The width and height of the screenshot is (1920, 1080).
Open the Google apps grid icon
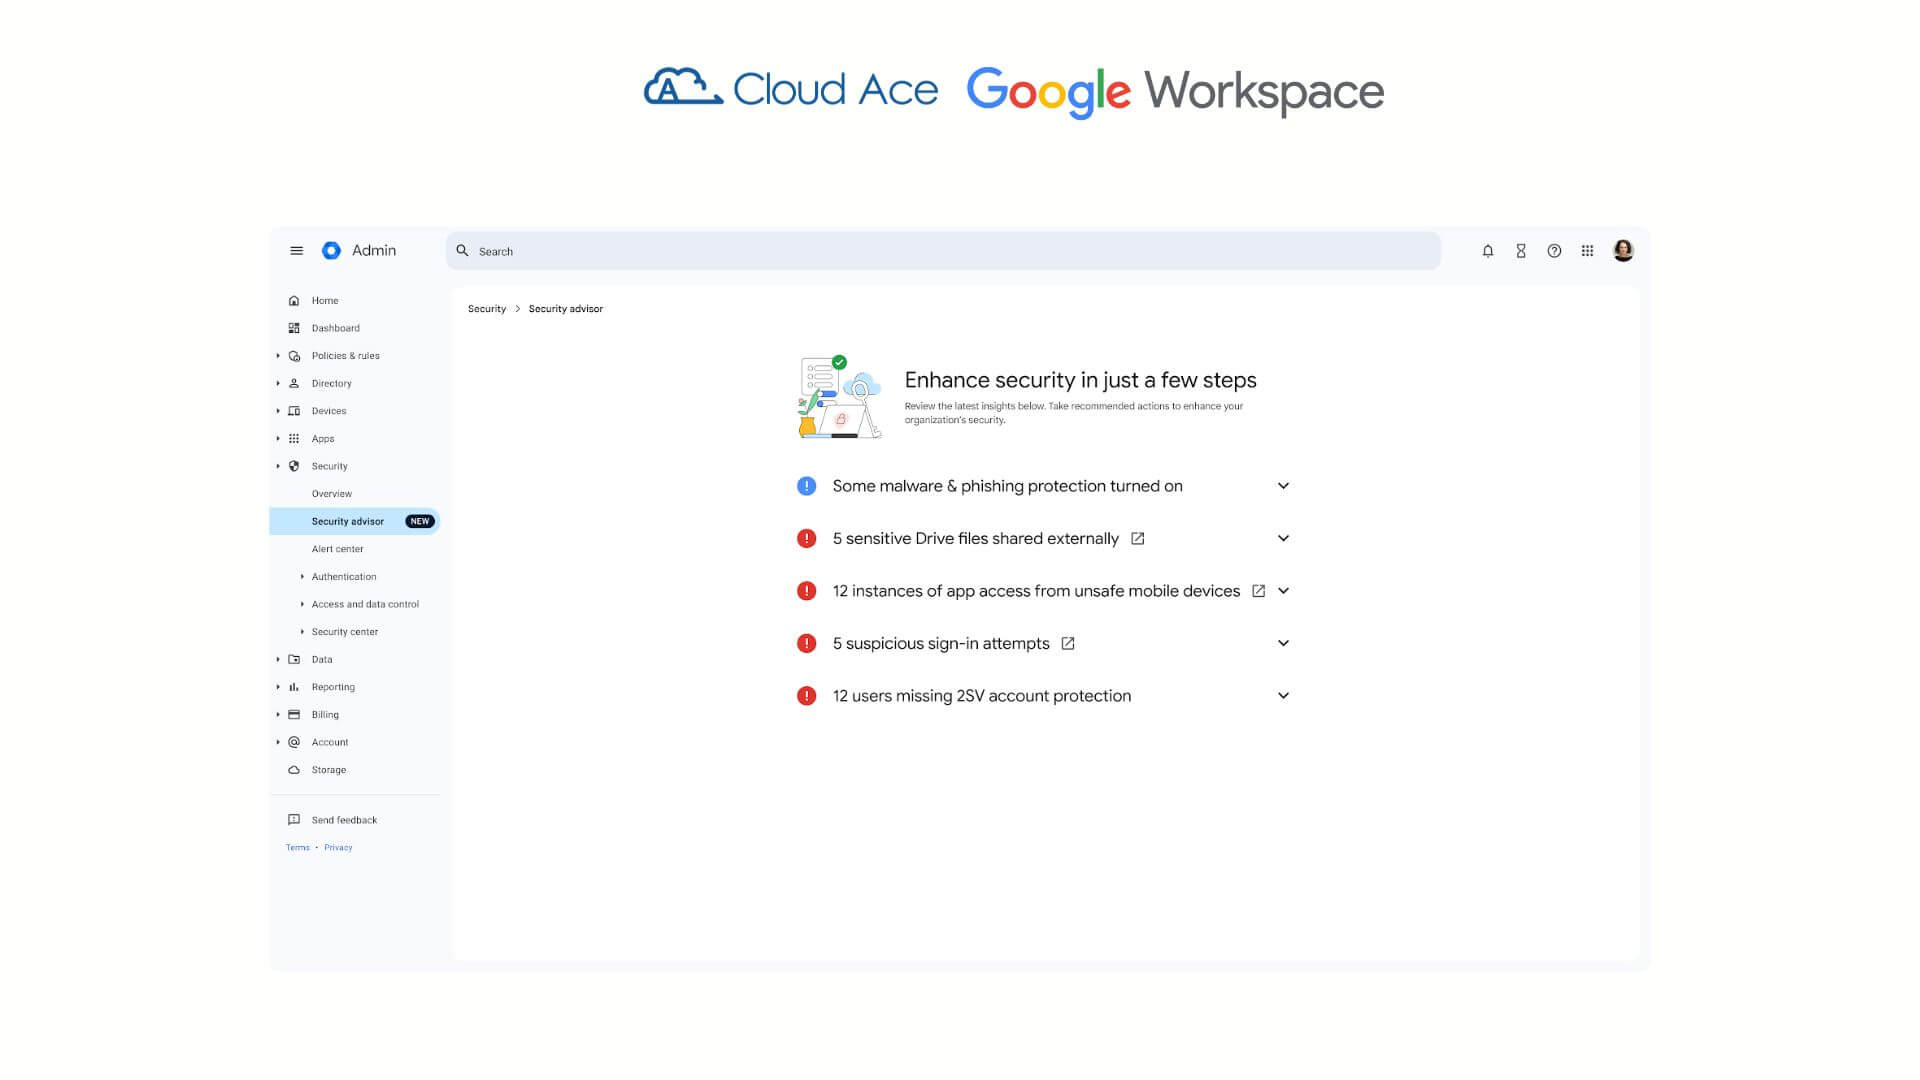(1587, 251)
